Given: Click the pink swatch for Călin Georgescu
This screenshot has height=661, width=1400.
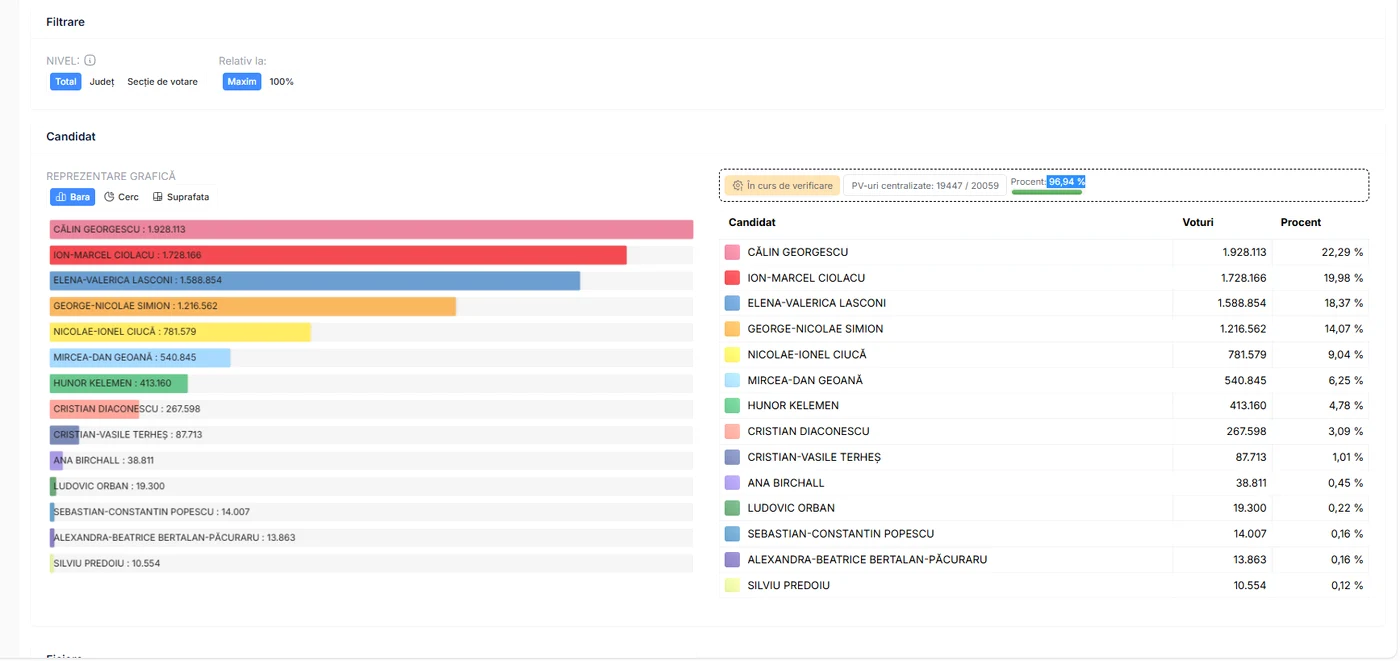Looking at the screenshot, I should 732,252.
